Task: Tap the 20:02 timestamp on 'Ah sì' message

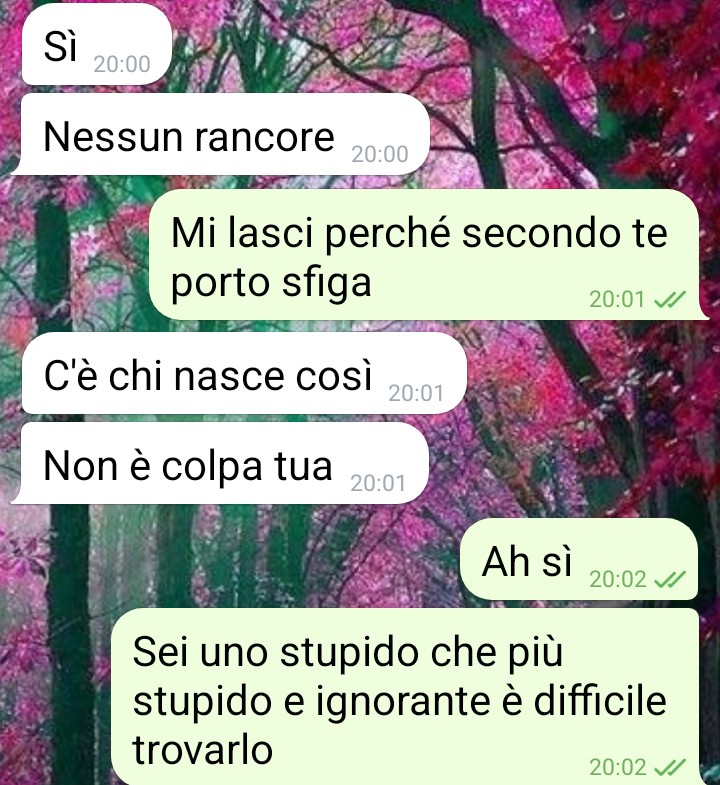Action: point(618,580)
